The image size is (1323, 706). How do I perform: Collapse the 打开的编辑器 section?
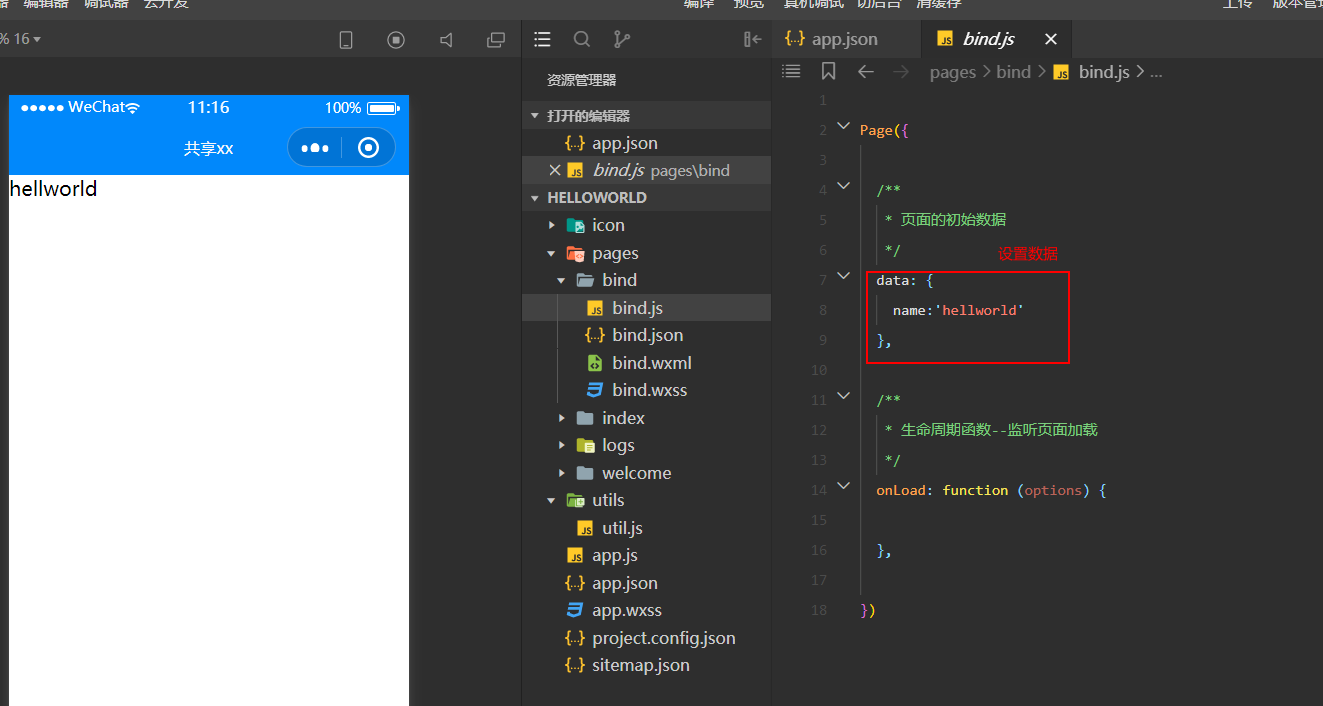click(x=535, y=116)
